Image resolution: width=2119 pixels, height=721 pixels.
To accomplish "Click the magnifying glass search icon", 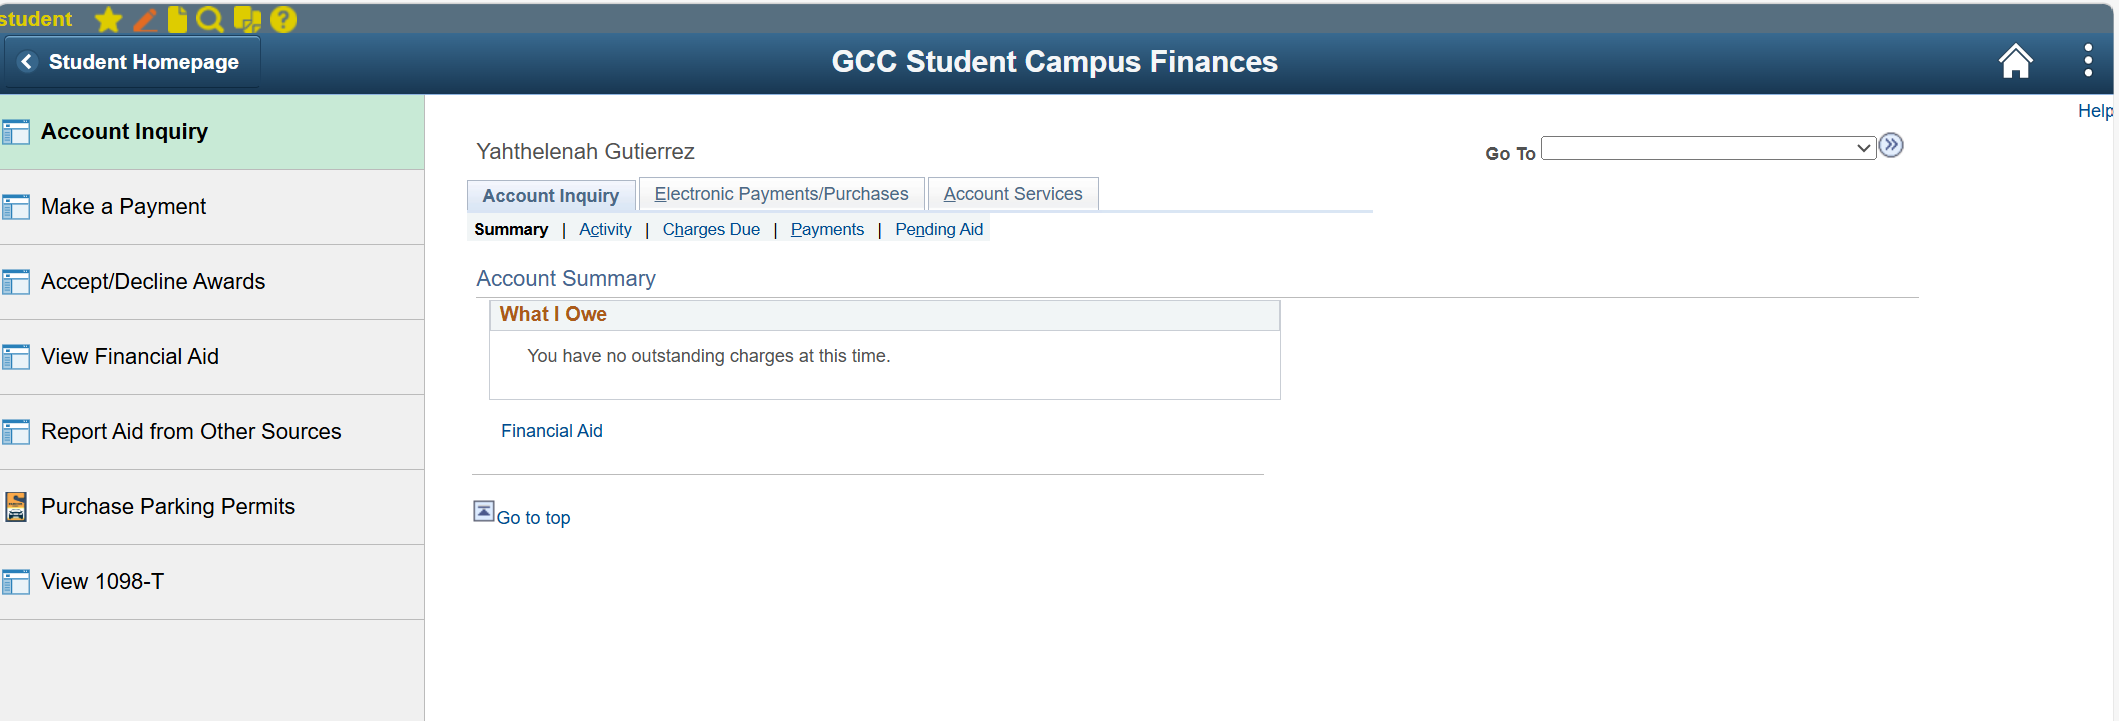I will 210,19.
